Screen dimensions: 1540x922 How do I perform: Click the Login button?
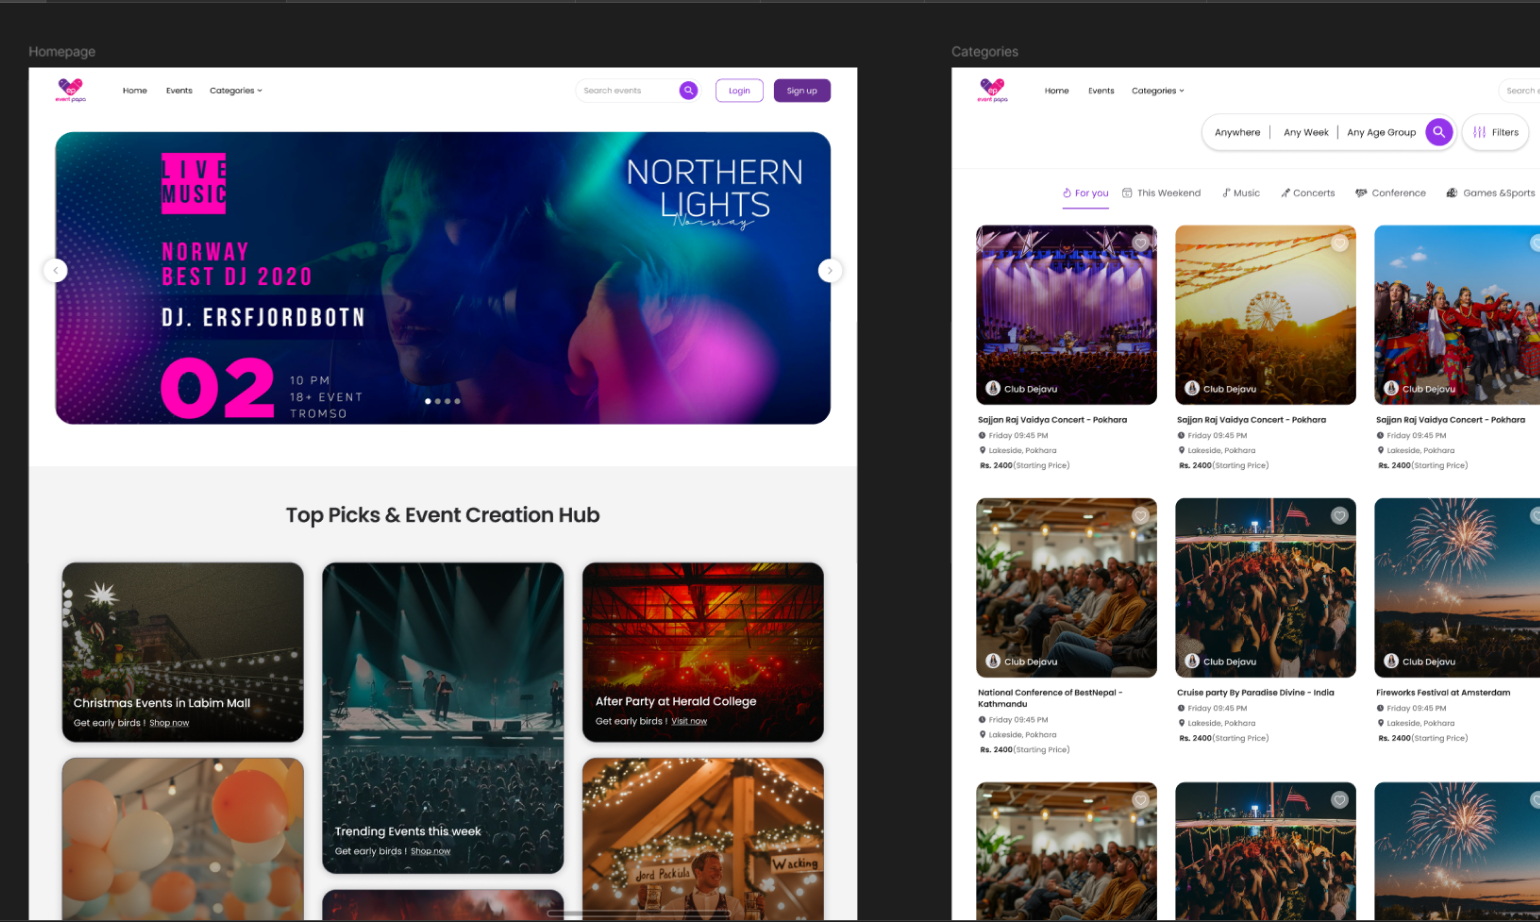tap(739, 91)
